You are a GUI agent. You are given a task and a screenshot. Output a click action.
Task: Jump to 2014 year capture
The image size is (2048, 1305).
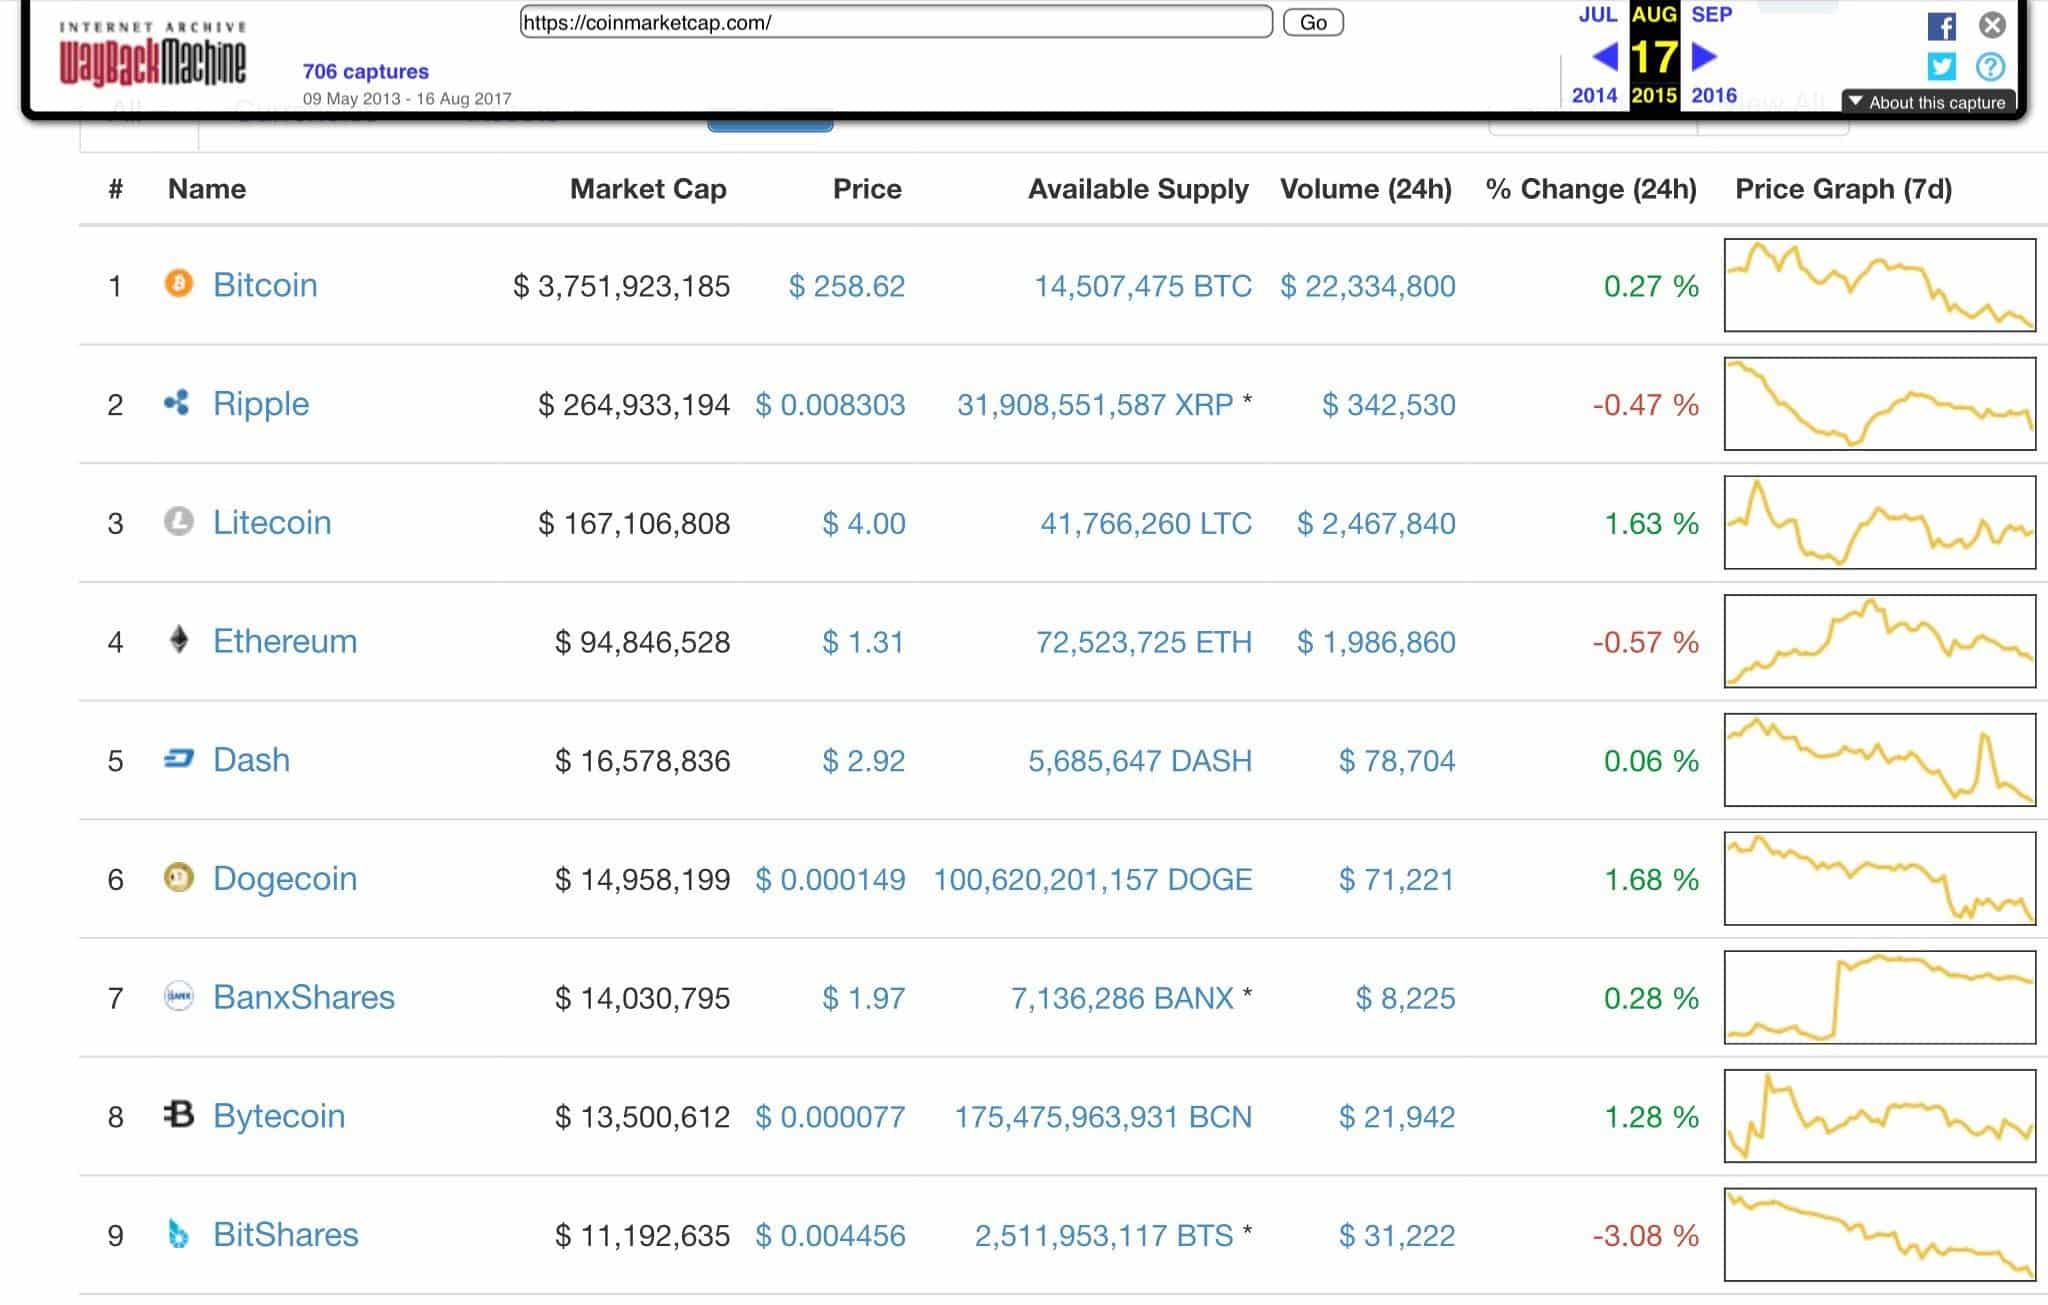pyautogui.click(x=1594, y=95)
